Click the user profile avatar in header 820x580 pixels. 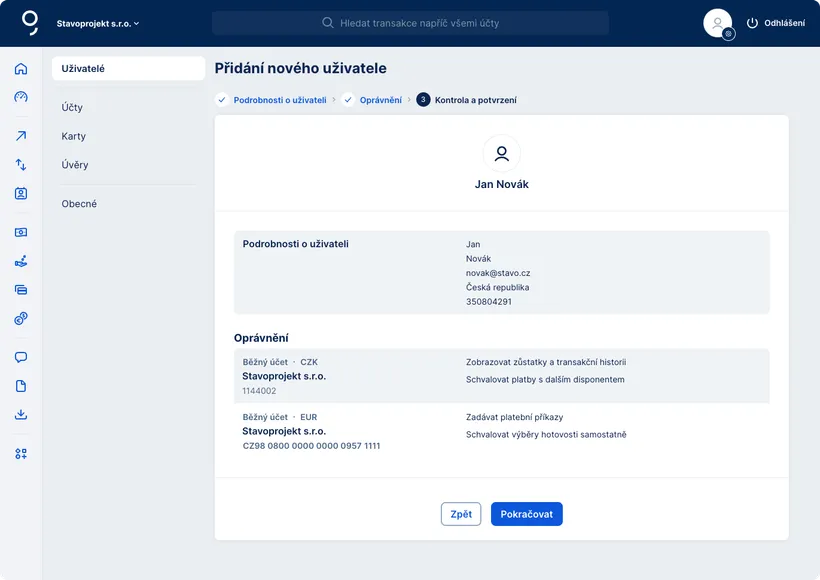coord(717,23)
